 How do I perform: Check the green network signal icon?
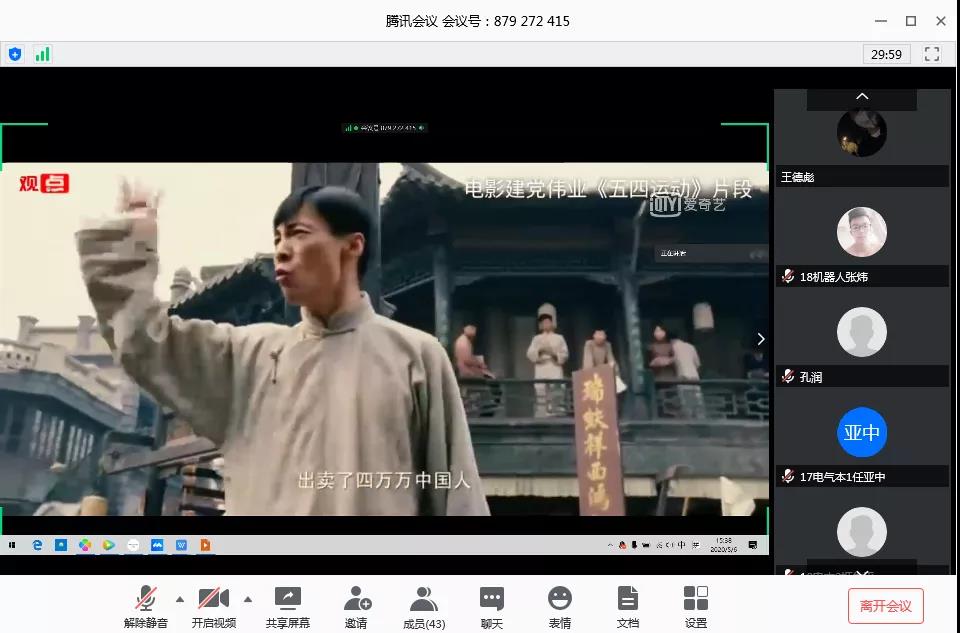(42, 54)
